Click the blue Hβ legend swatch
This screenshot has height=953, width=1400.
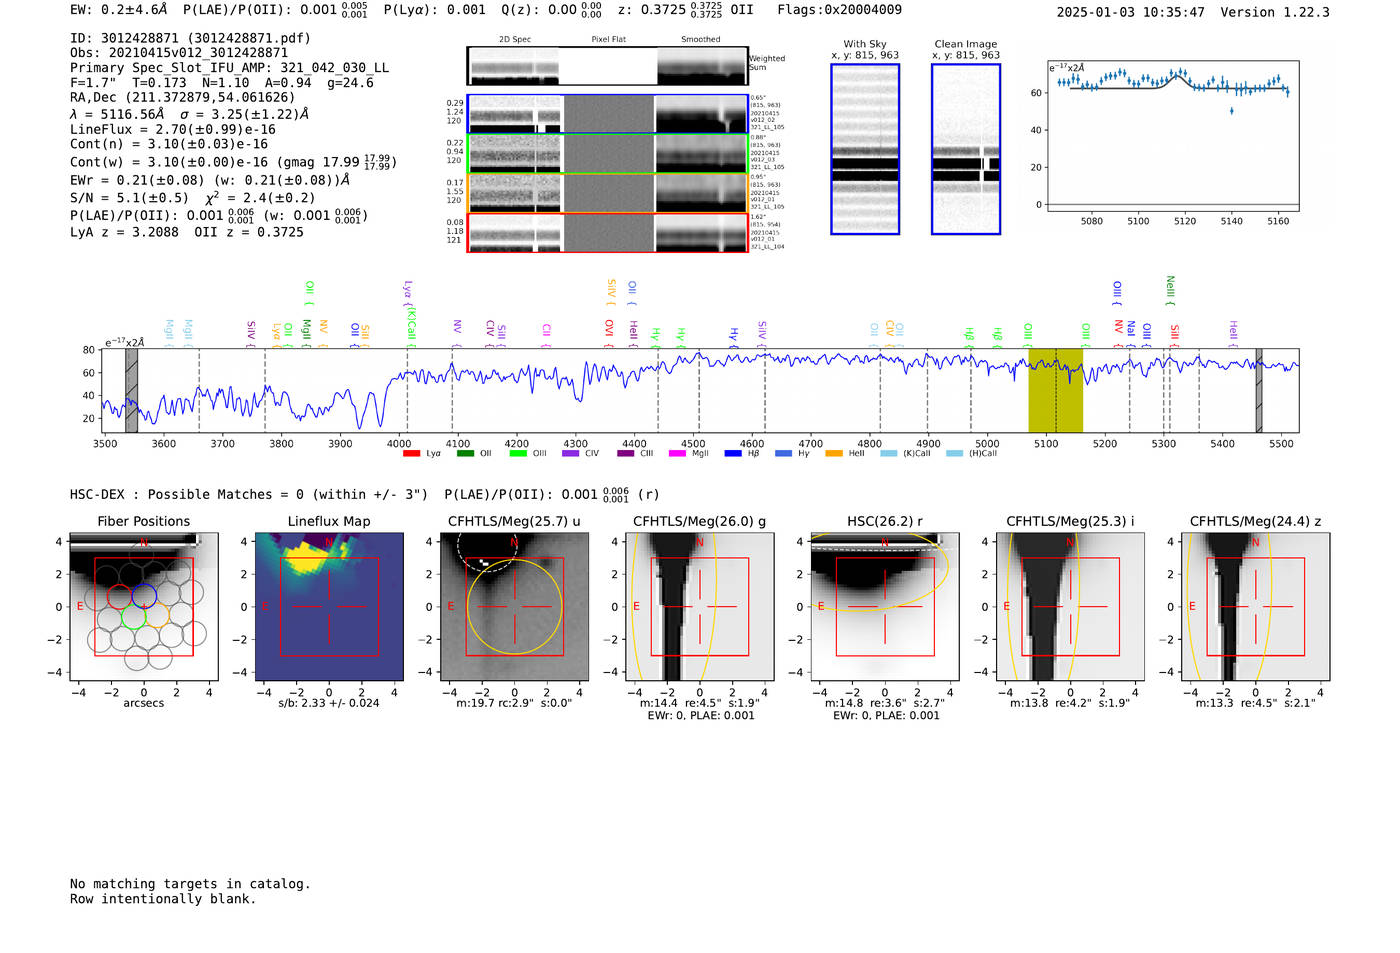tap(734, 454)
